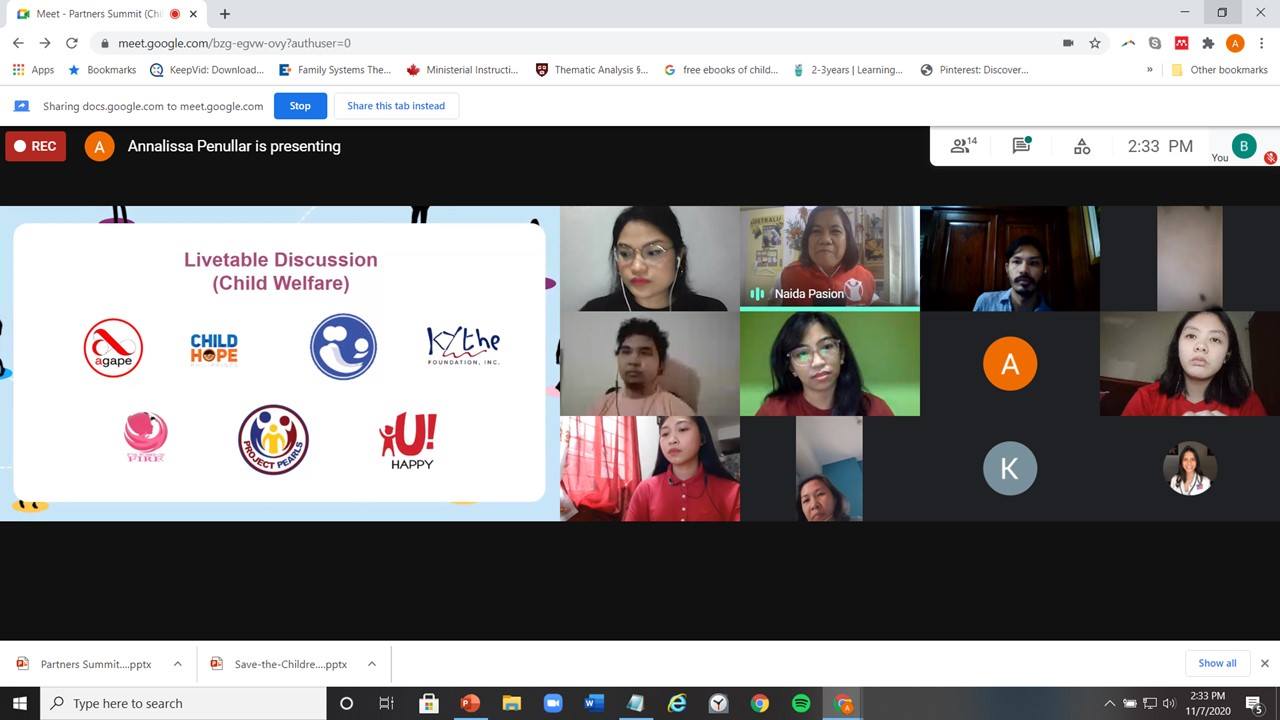Click the muted microphone indicator beside You

coord(1270,157)
